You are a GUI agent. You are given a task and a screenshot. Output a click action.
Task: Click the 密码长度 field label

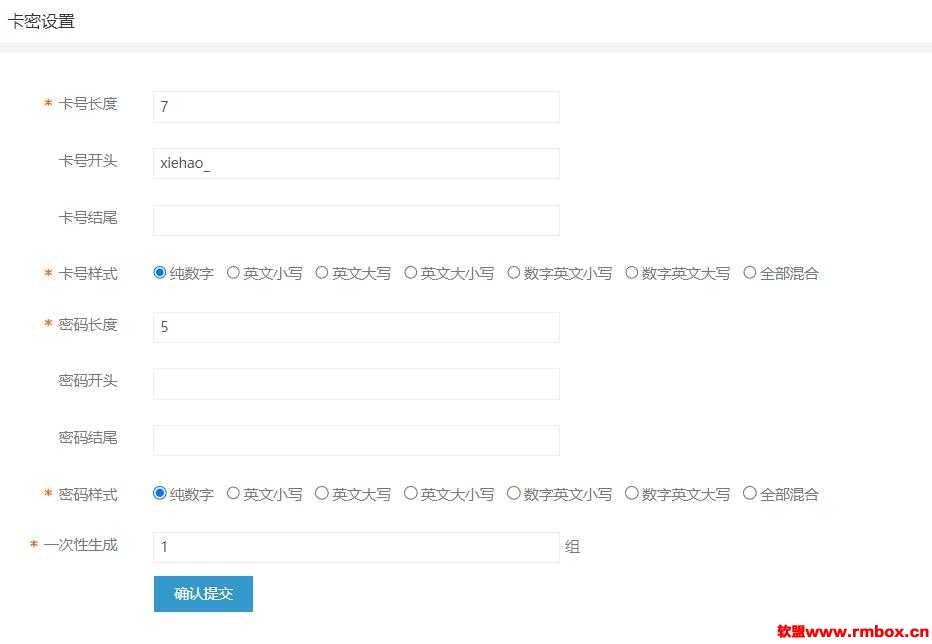(88, 325)
